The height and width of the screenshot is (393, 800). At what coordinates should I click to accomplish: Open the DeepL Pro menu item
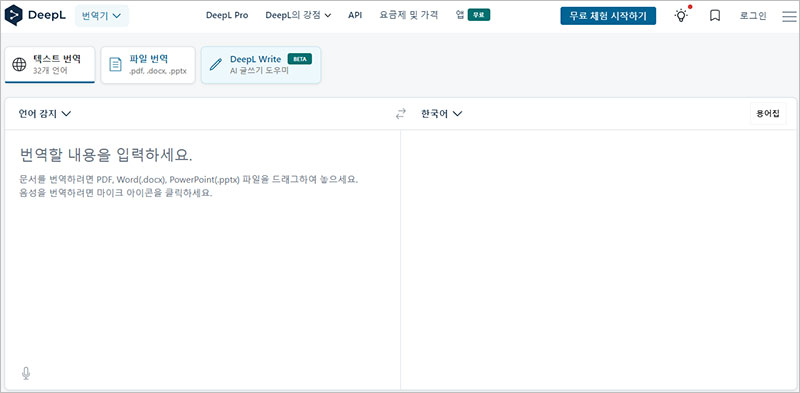[x=227, y=15]
